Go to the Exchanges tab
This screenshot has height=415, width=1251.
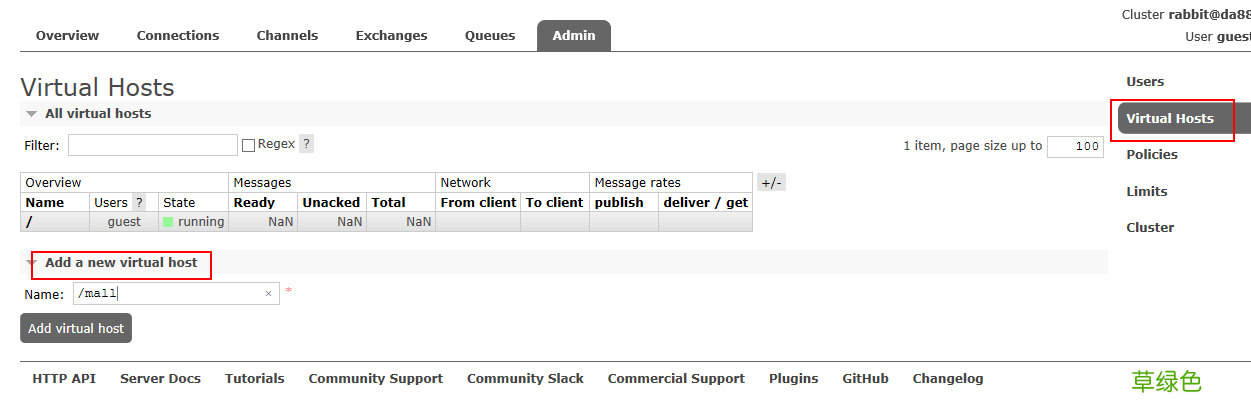tap(391, 36)
